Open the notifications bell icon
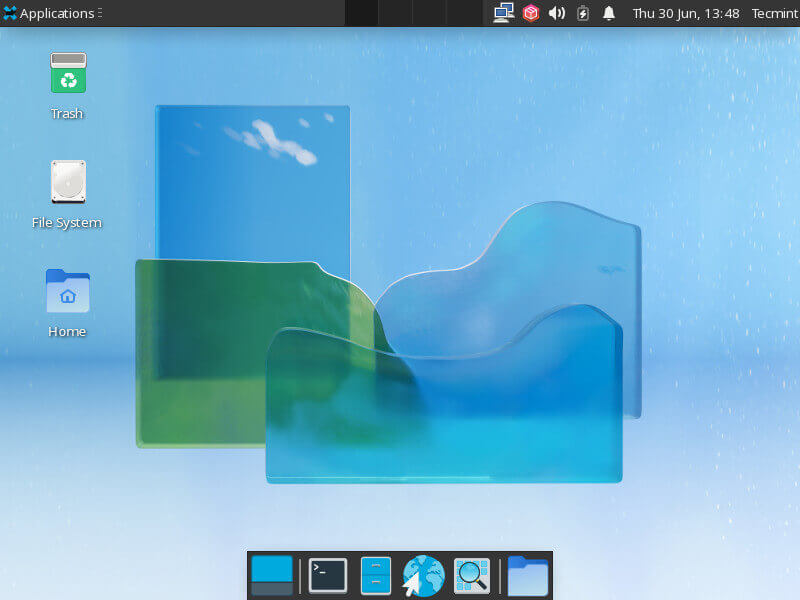 [x=608, y=13]
